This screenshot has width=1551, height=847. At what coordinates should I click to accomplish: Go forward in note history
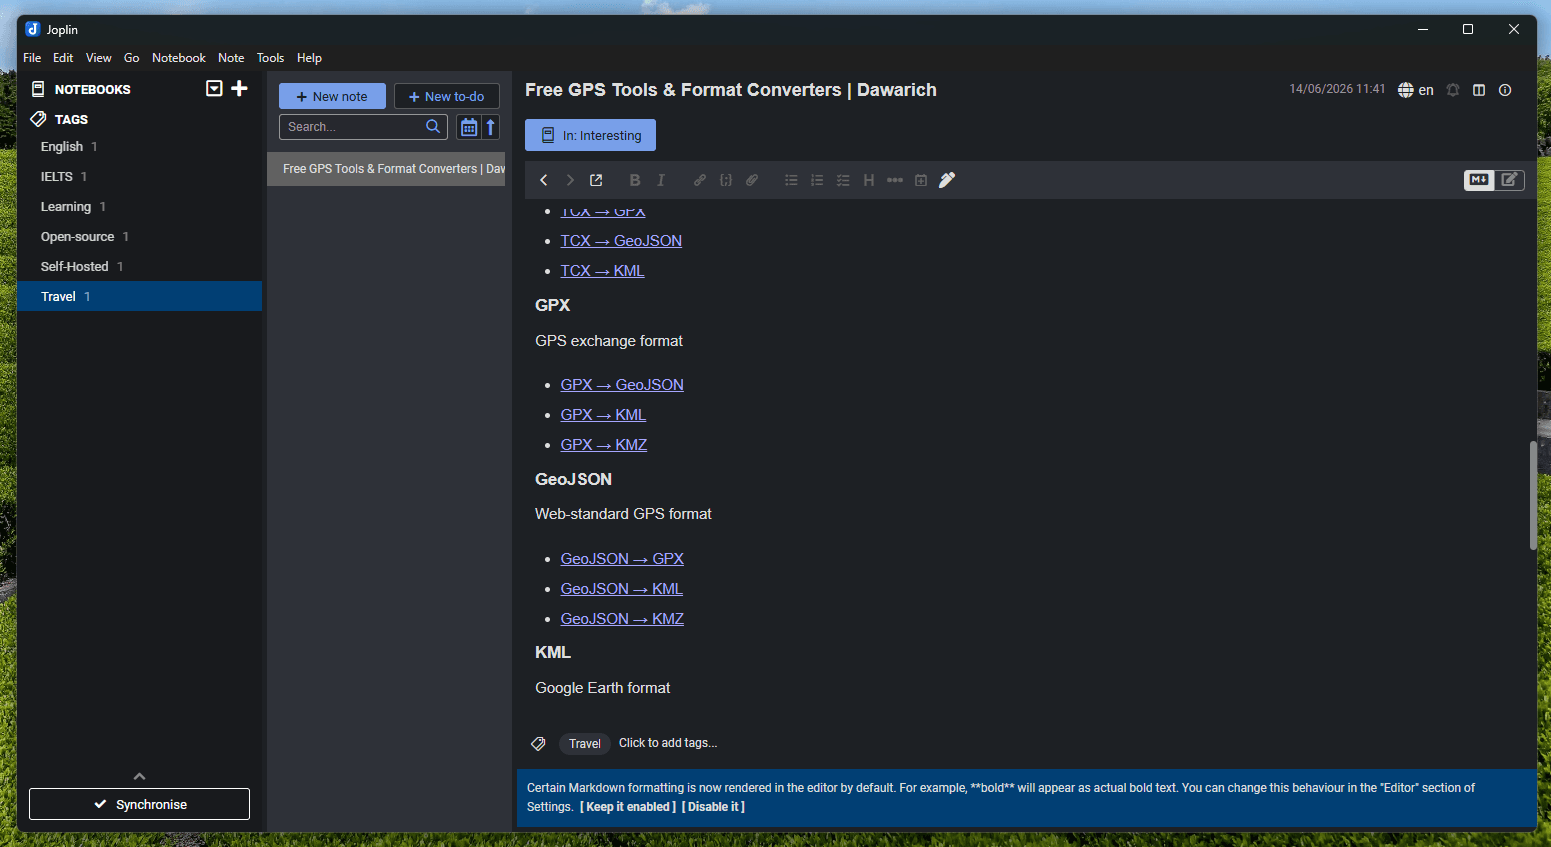[570, 180]
